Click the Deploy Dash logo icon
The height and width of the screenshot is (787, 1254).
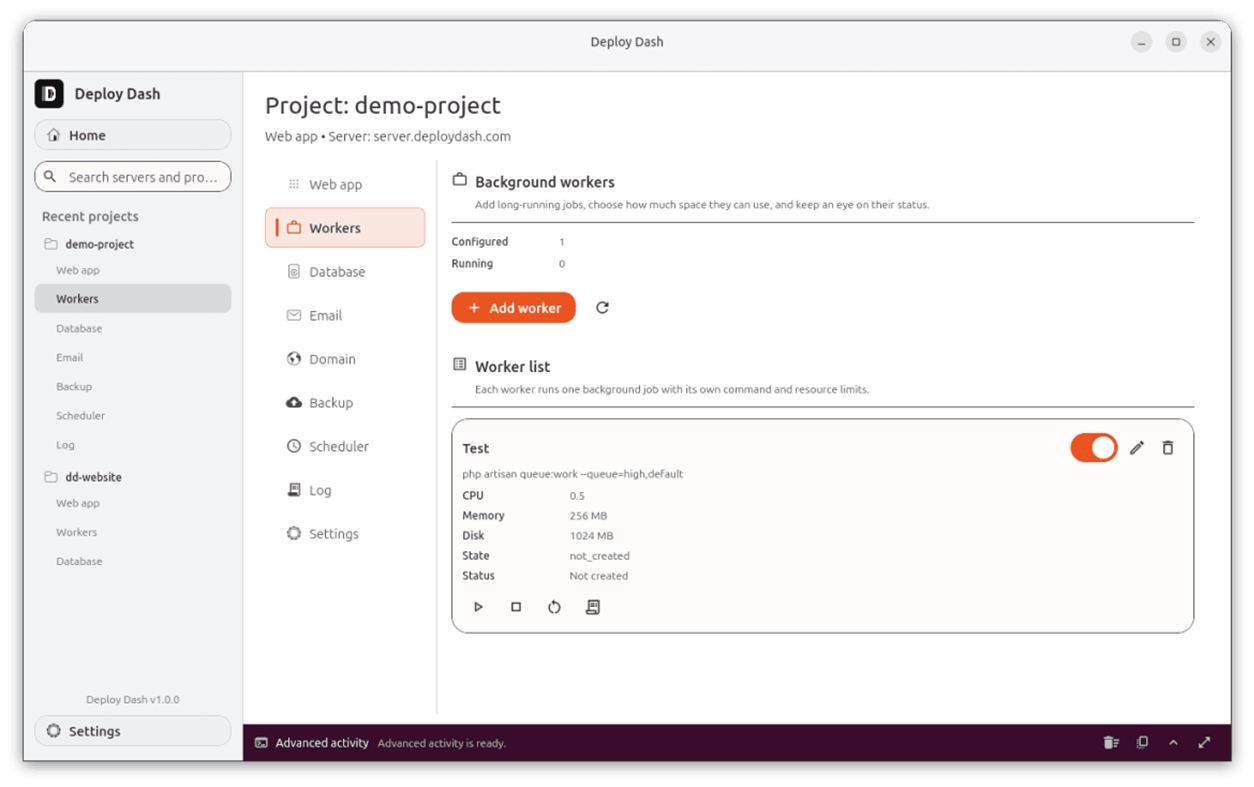[49, 93]
